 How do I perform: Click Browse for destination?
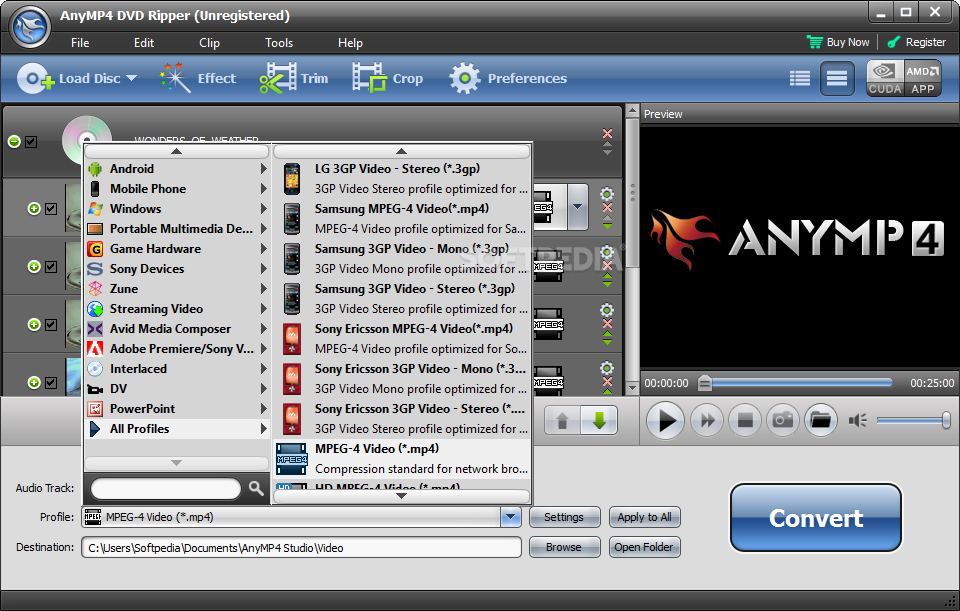(564, 547)
